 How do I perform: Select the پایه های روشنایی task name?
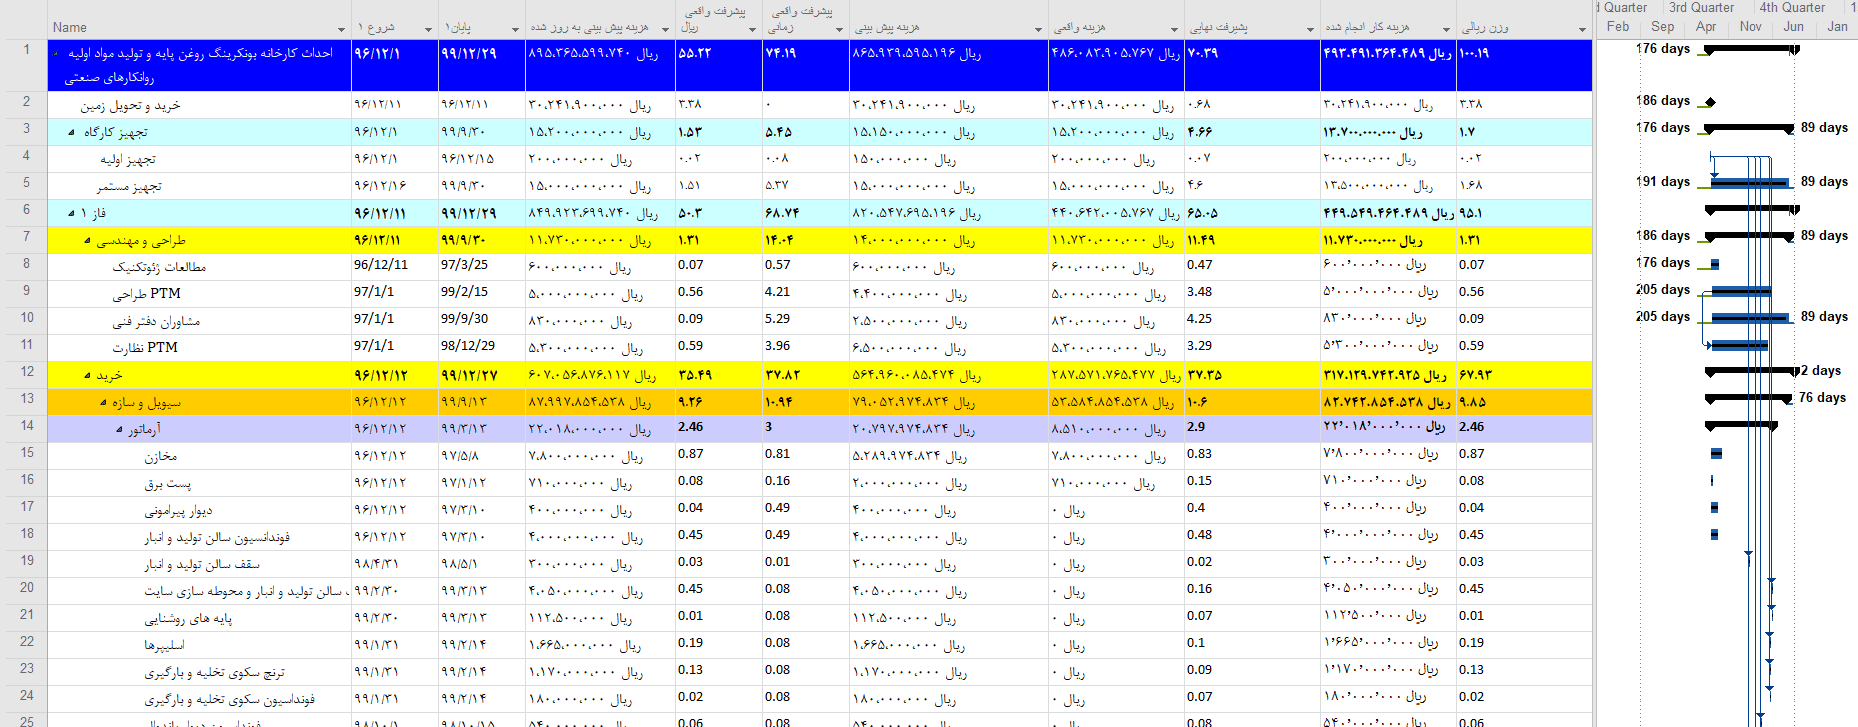tap(188, 618)
